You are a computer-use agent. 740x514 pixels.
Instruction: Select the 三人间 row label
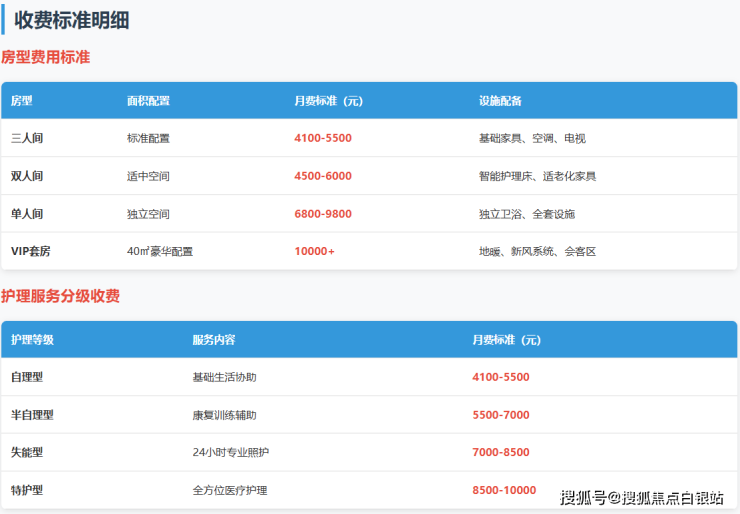tap(27, 138)
